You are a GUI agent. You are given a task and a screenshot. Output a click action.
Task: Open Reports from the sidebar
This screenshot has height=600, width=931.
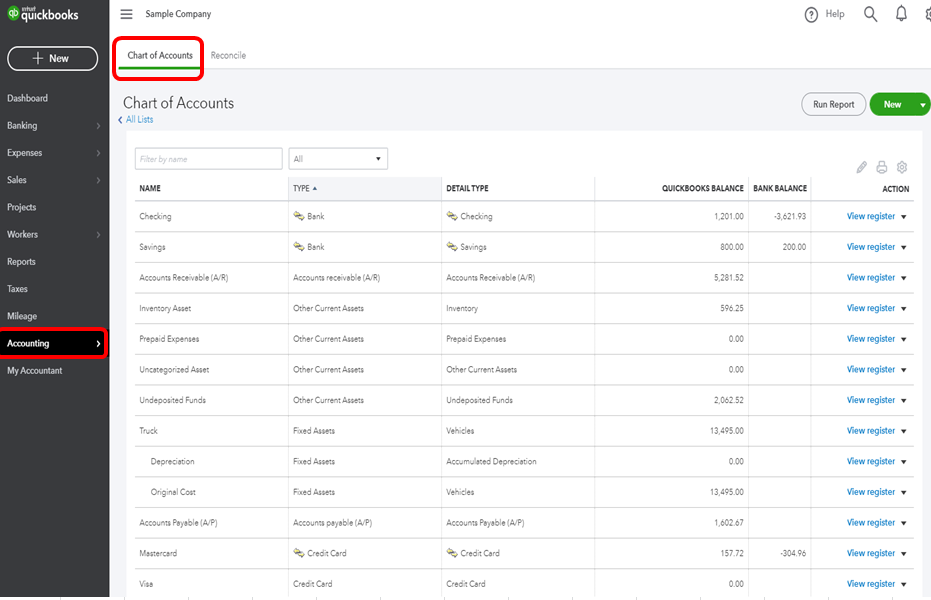(21, 262)
